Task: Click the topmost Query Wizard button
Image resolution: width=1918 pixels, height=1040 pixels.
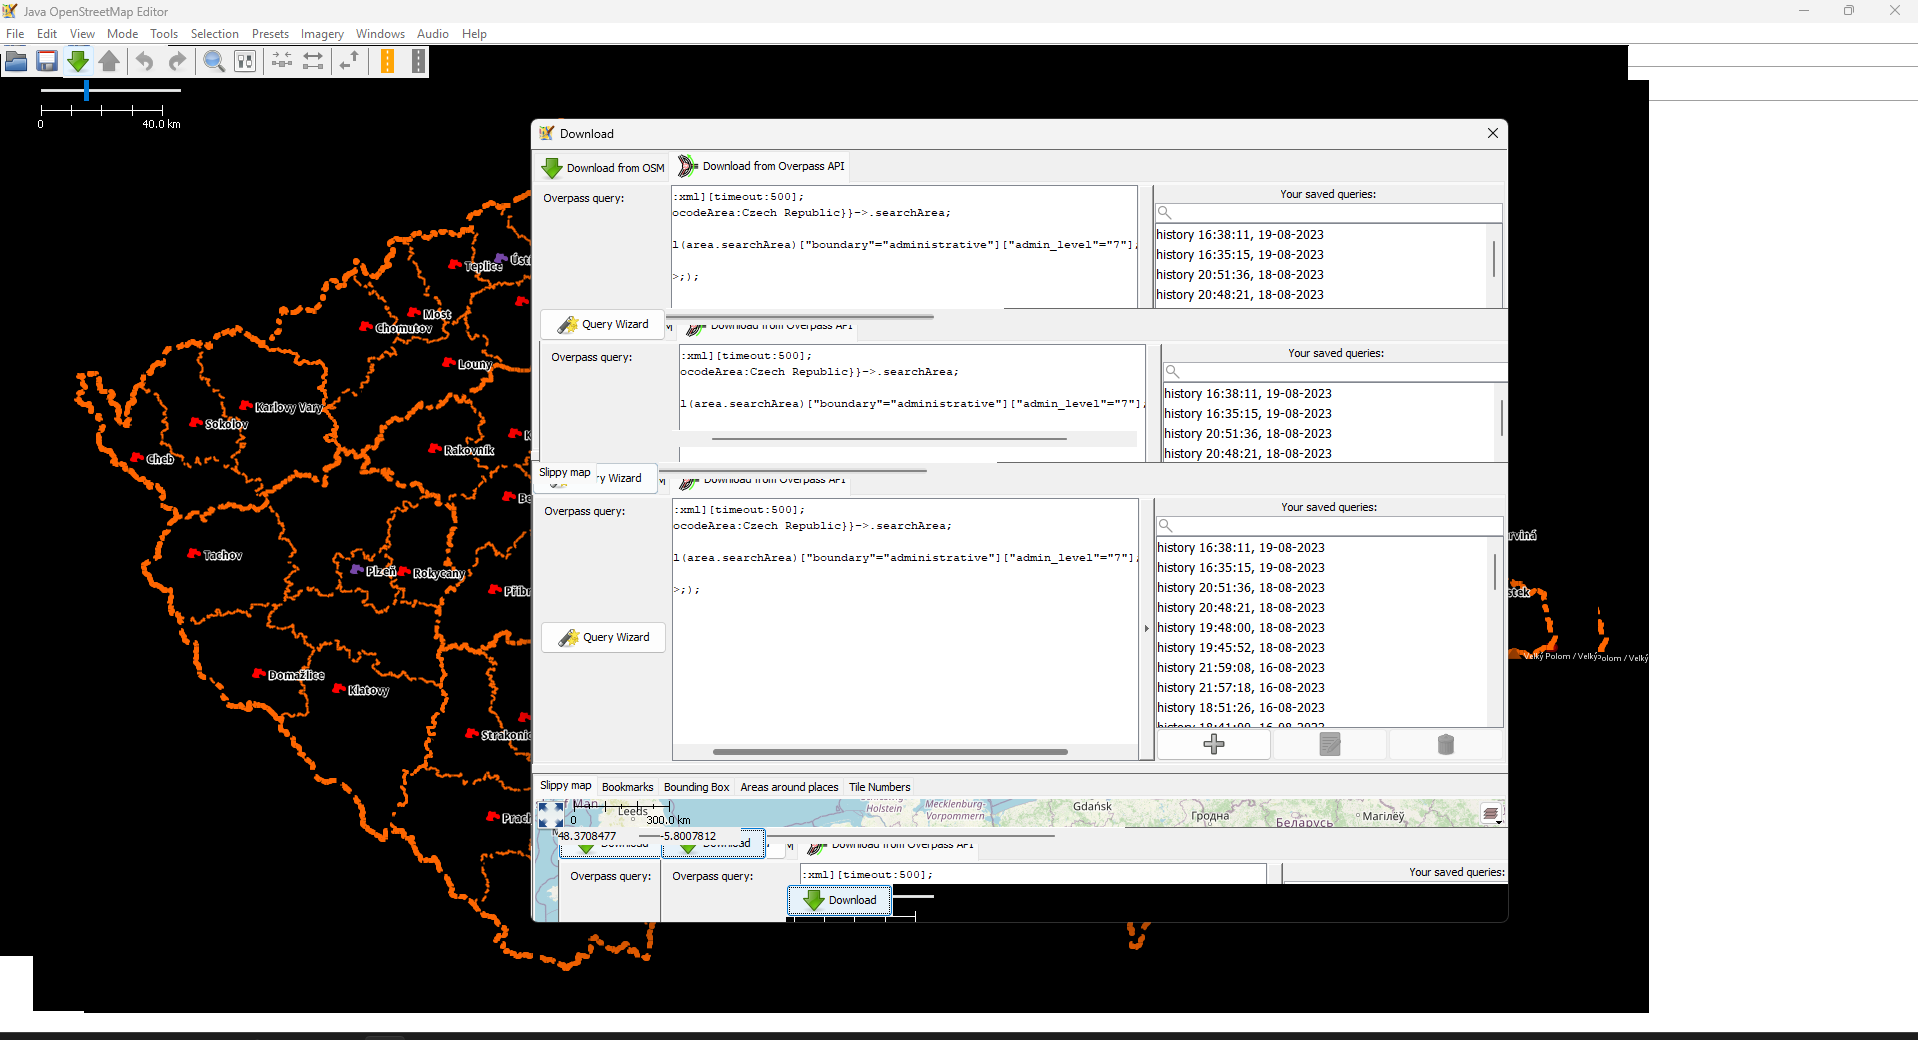Action: [603, 324]
